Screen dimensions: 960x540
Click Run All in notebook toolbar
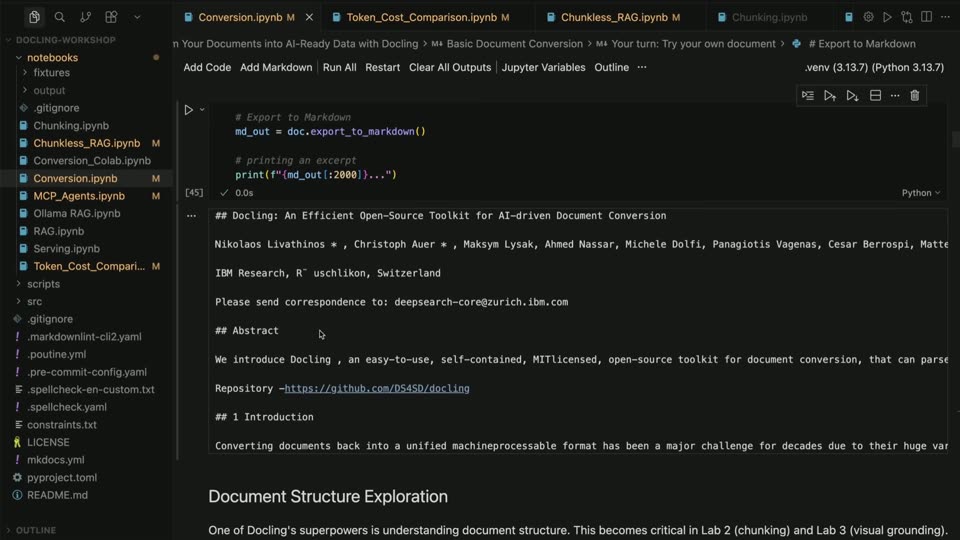pos(339,67)
